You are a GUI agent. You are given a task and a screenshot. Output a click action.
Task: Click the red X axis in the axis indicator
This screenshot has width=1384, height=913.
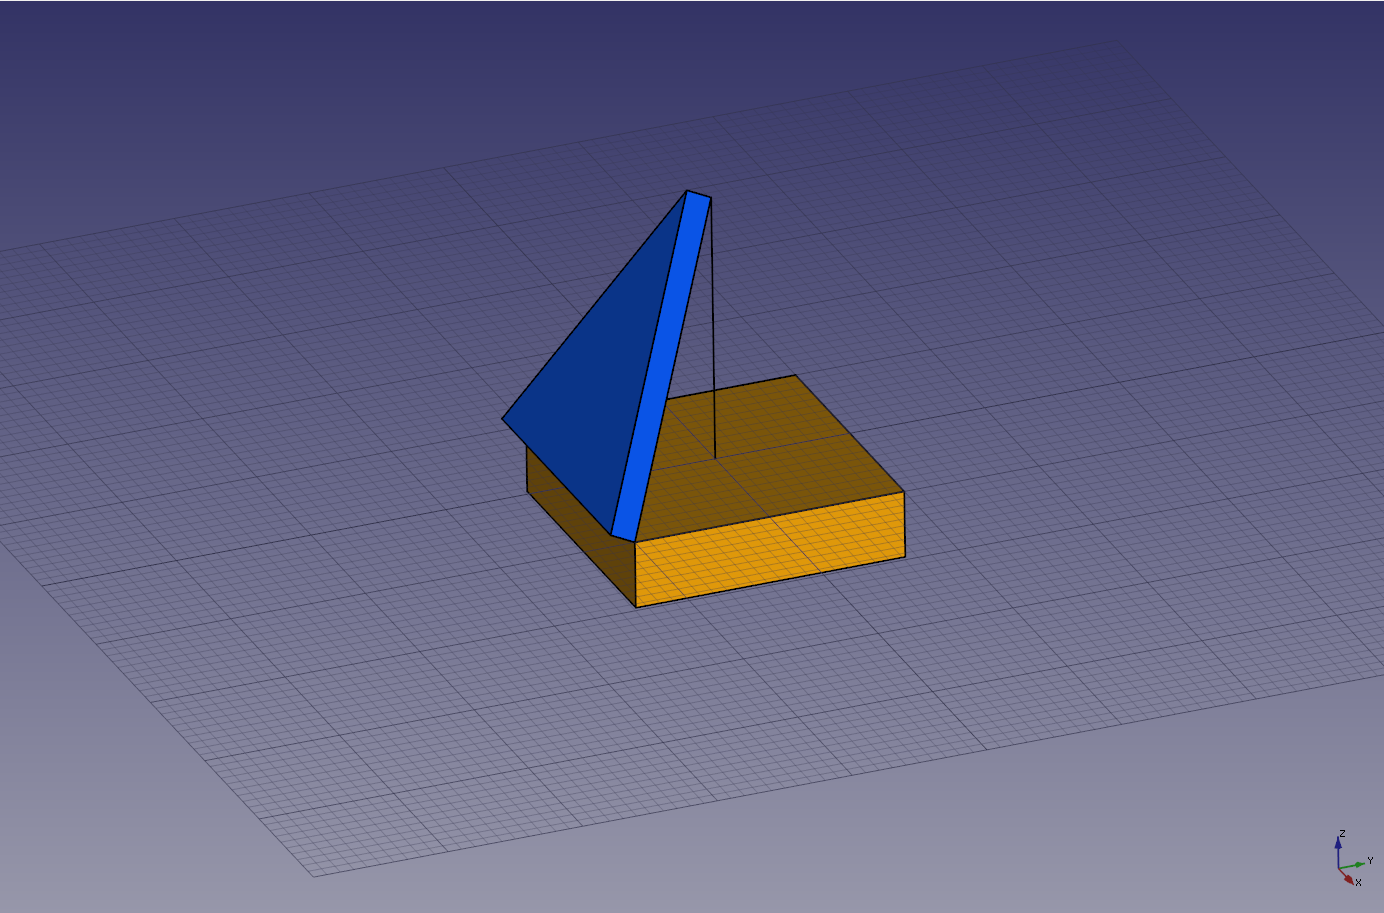1346,876
